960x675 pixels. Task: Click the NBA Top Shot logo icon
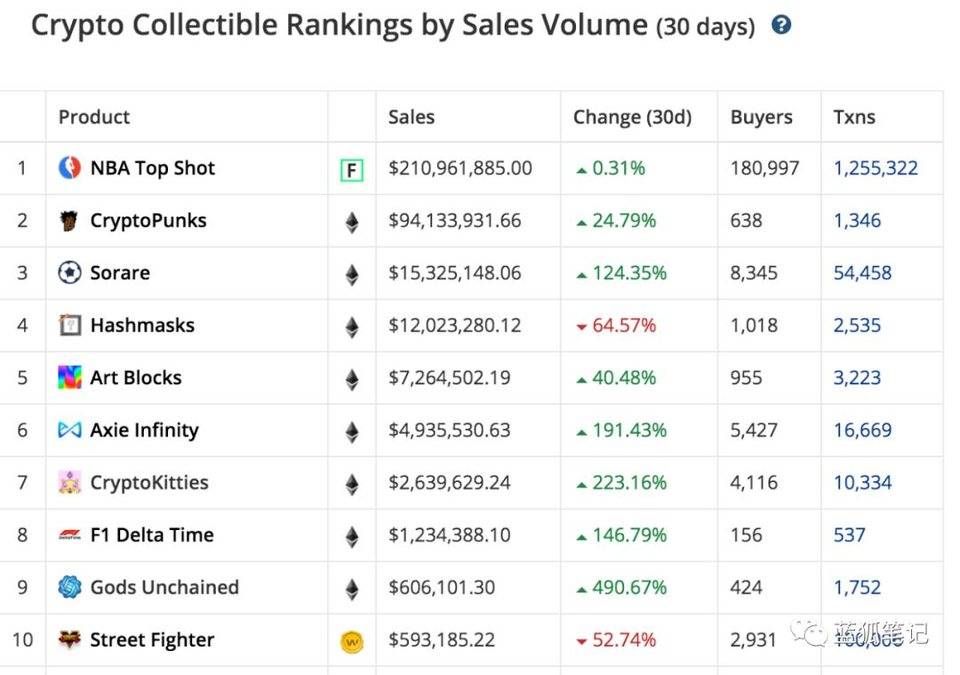(69, 168)
